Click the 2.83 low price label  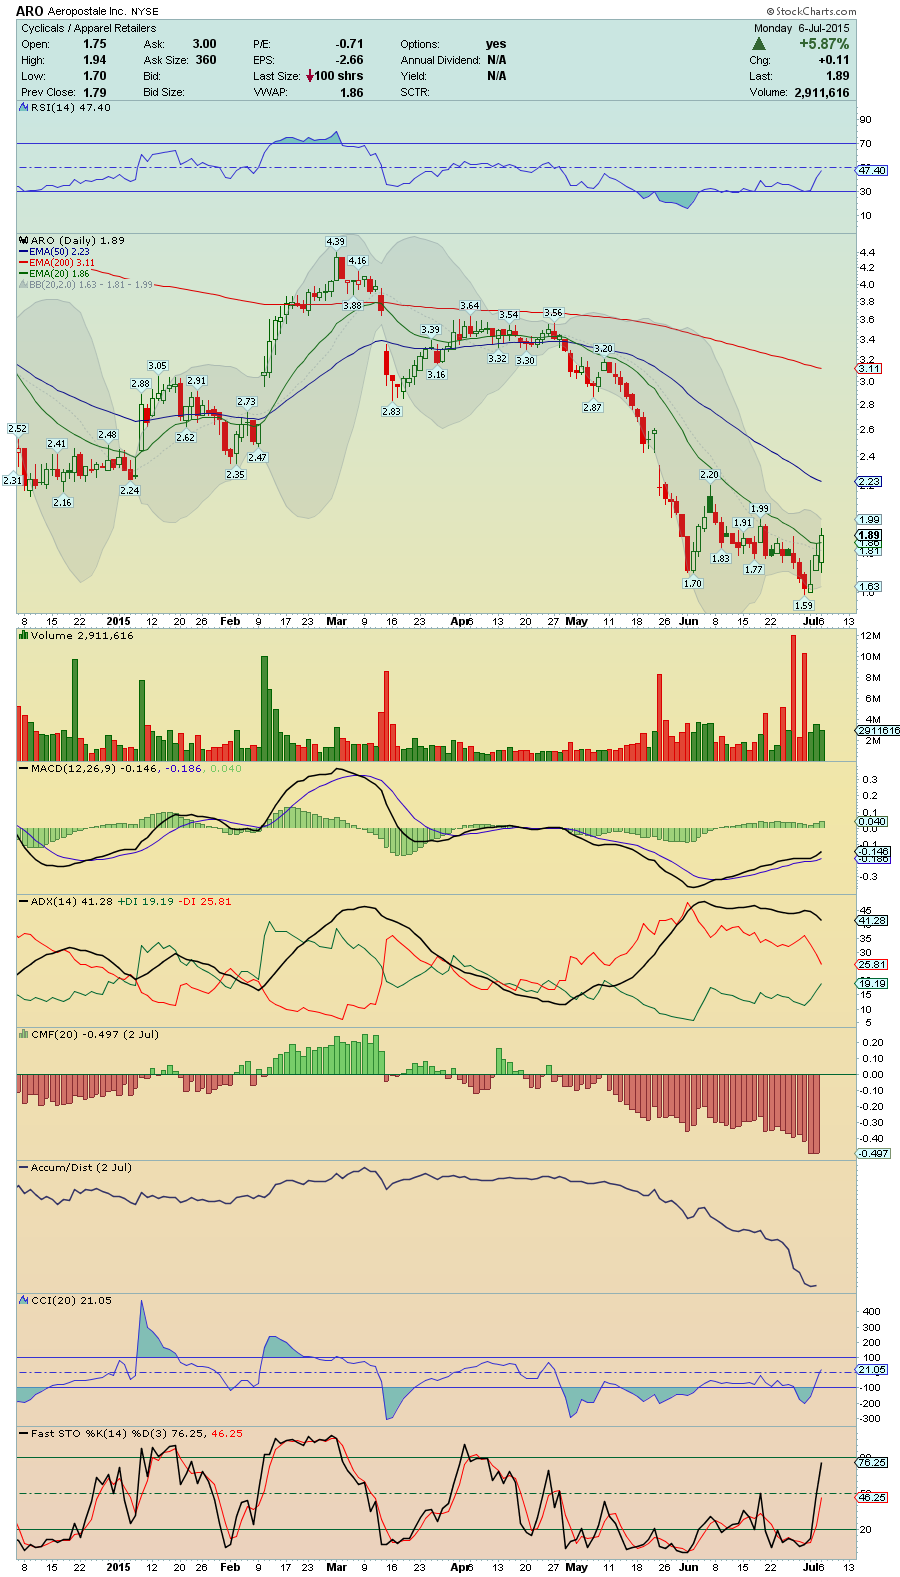pos(391,411)
